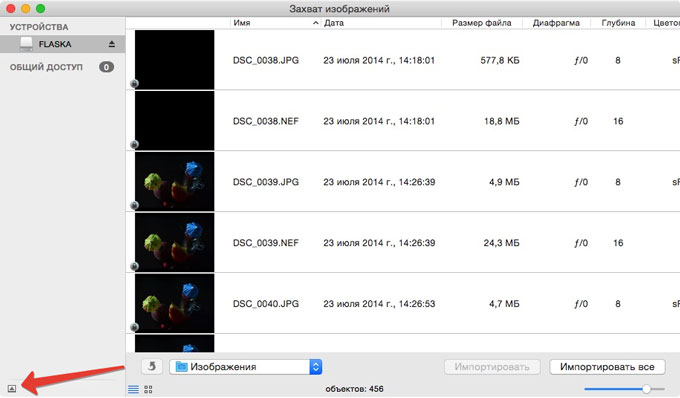Sort by Размер файла column
Image resolution: width=680 pixels, height=398 pixels.
pyautogui.click(x=481, y=23)
